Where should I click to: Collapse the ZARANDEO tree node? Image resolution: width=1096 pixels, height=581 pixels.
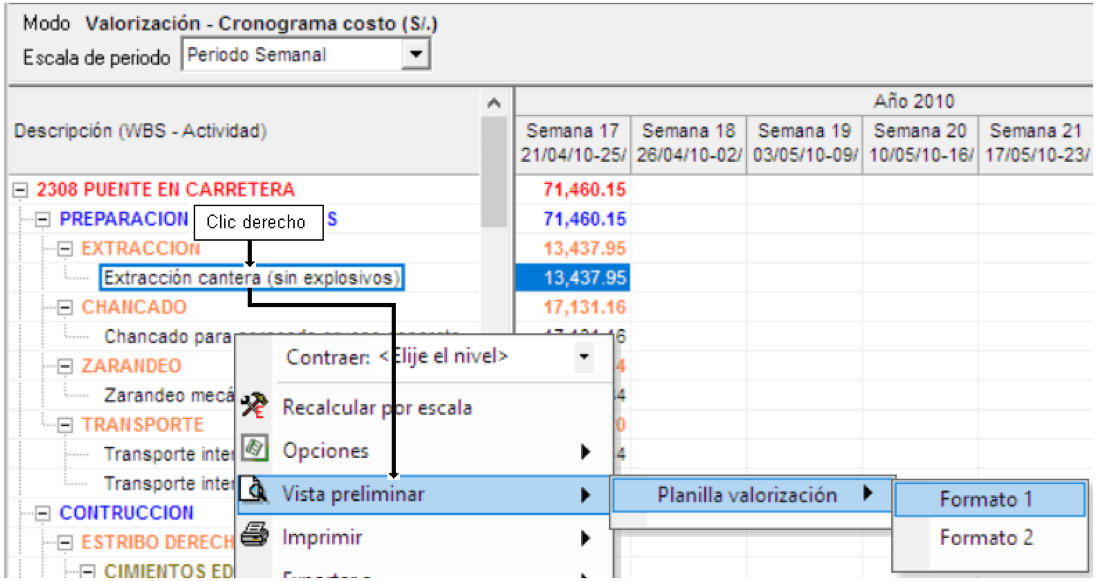pos(65,366)
